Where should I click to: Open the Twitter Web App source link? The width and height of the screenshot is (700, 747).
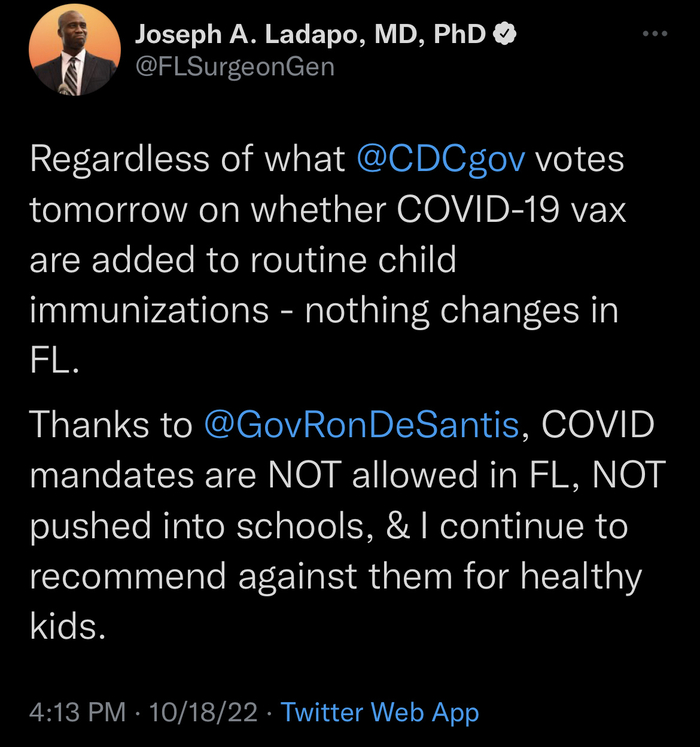click(x=380, y=713)
